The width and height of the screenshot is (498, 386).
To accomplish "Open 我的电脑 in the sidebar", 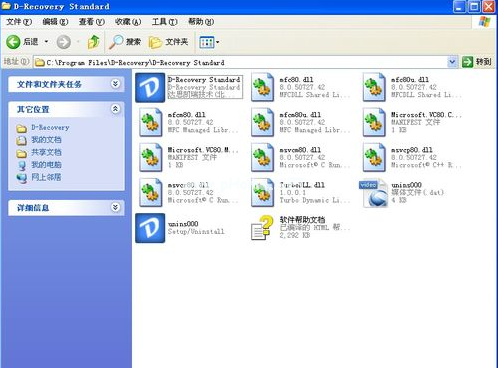I will point(46,165).
